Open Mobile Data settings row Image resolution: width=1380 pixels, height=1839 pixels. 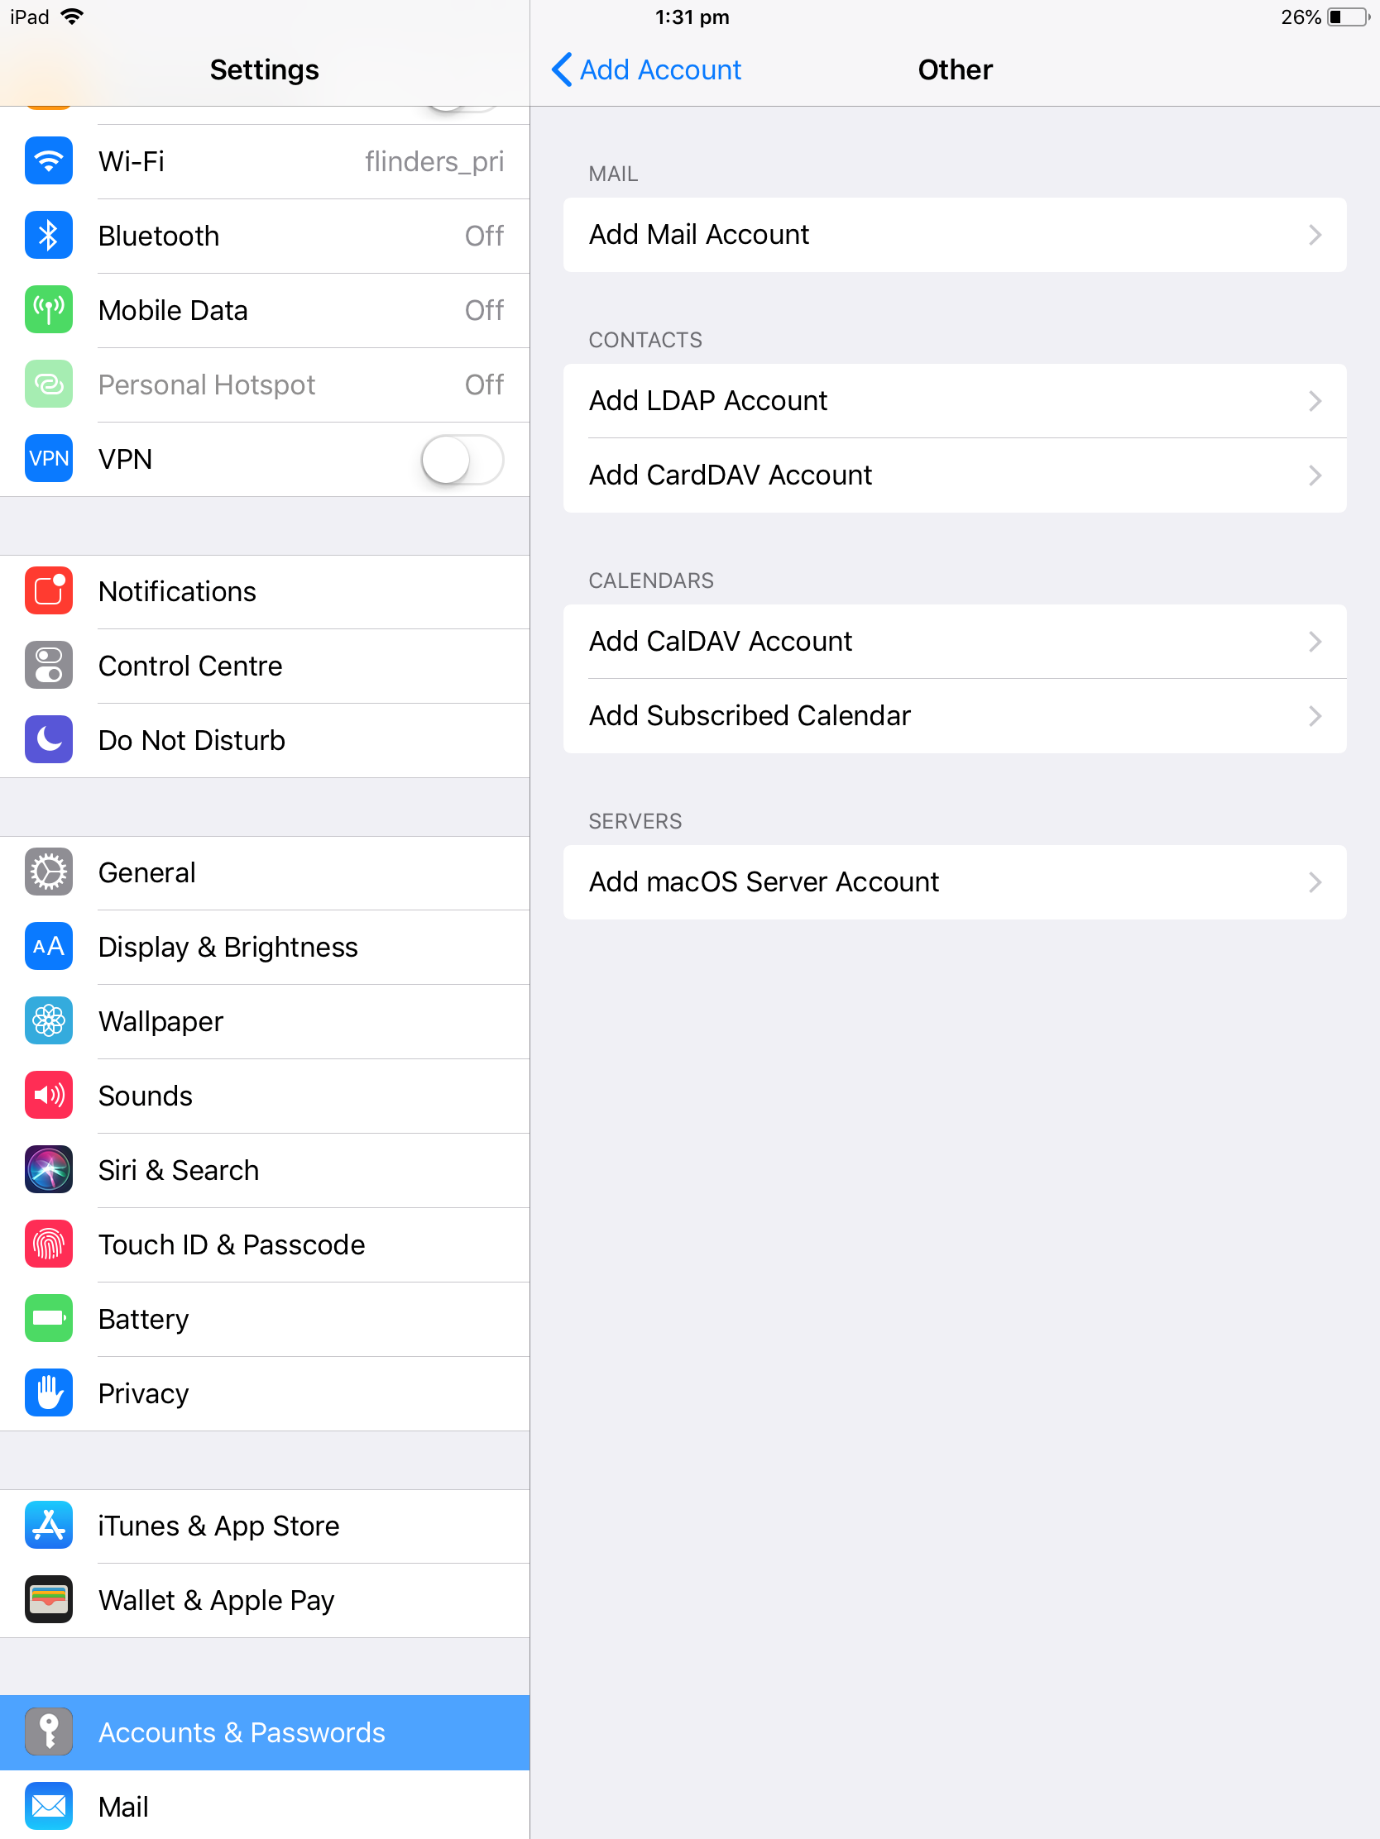coord(265,311)
